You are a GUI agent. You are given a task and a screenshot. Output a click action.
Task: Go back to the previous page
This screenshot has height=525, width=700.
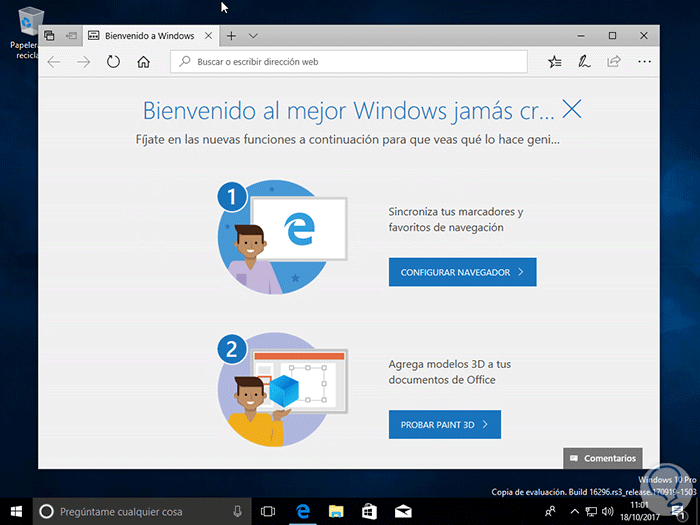[x=54, y=62]
